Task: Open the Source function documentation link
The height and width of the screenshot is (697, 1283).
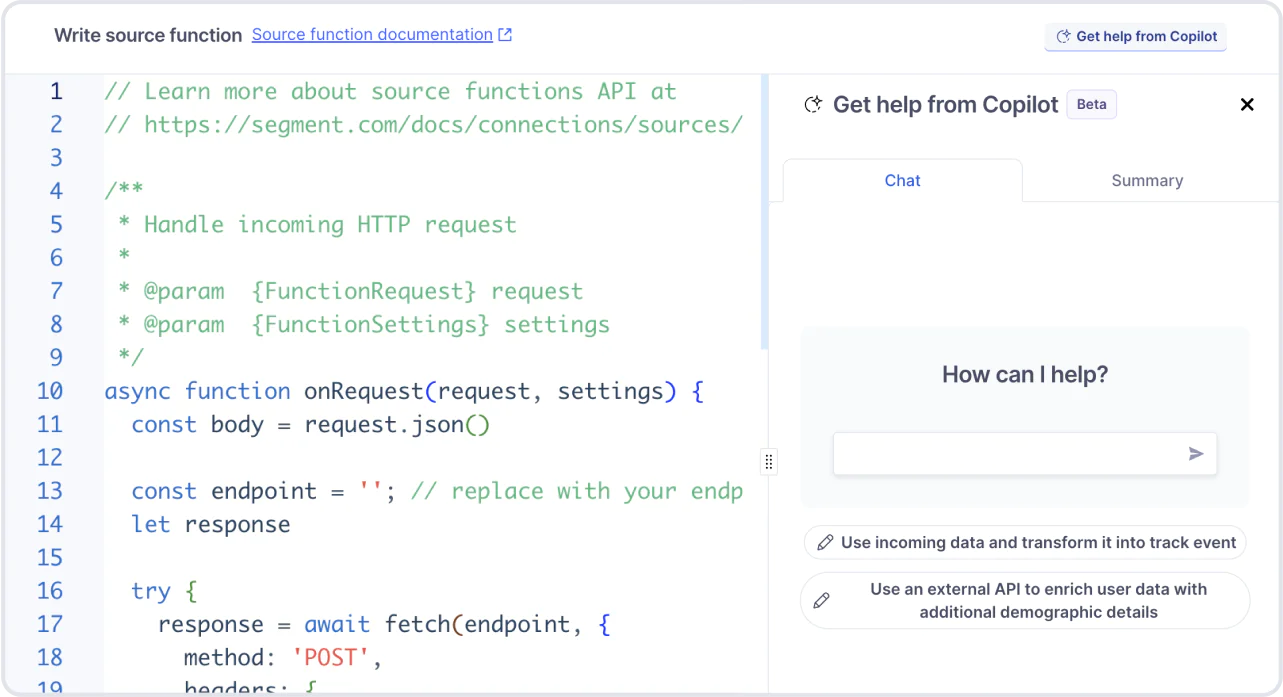Action: [x=371, y=34]
